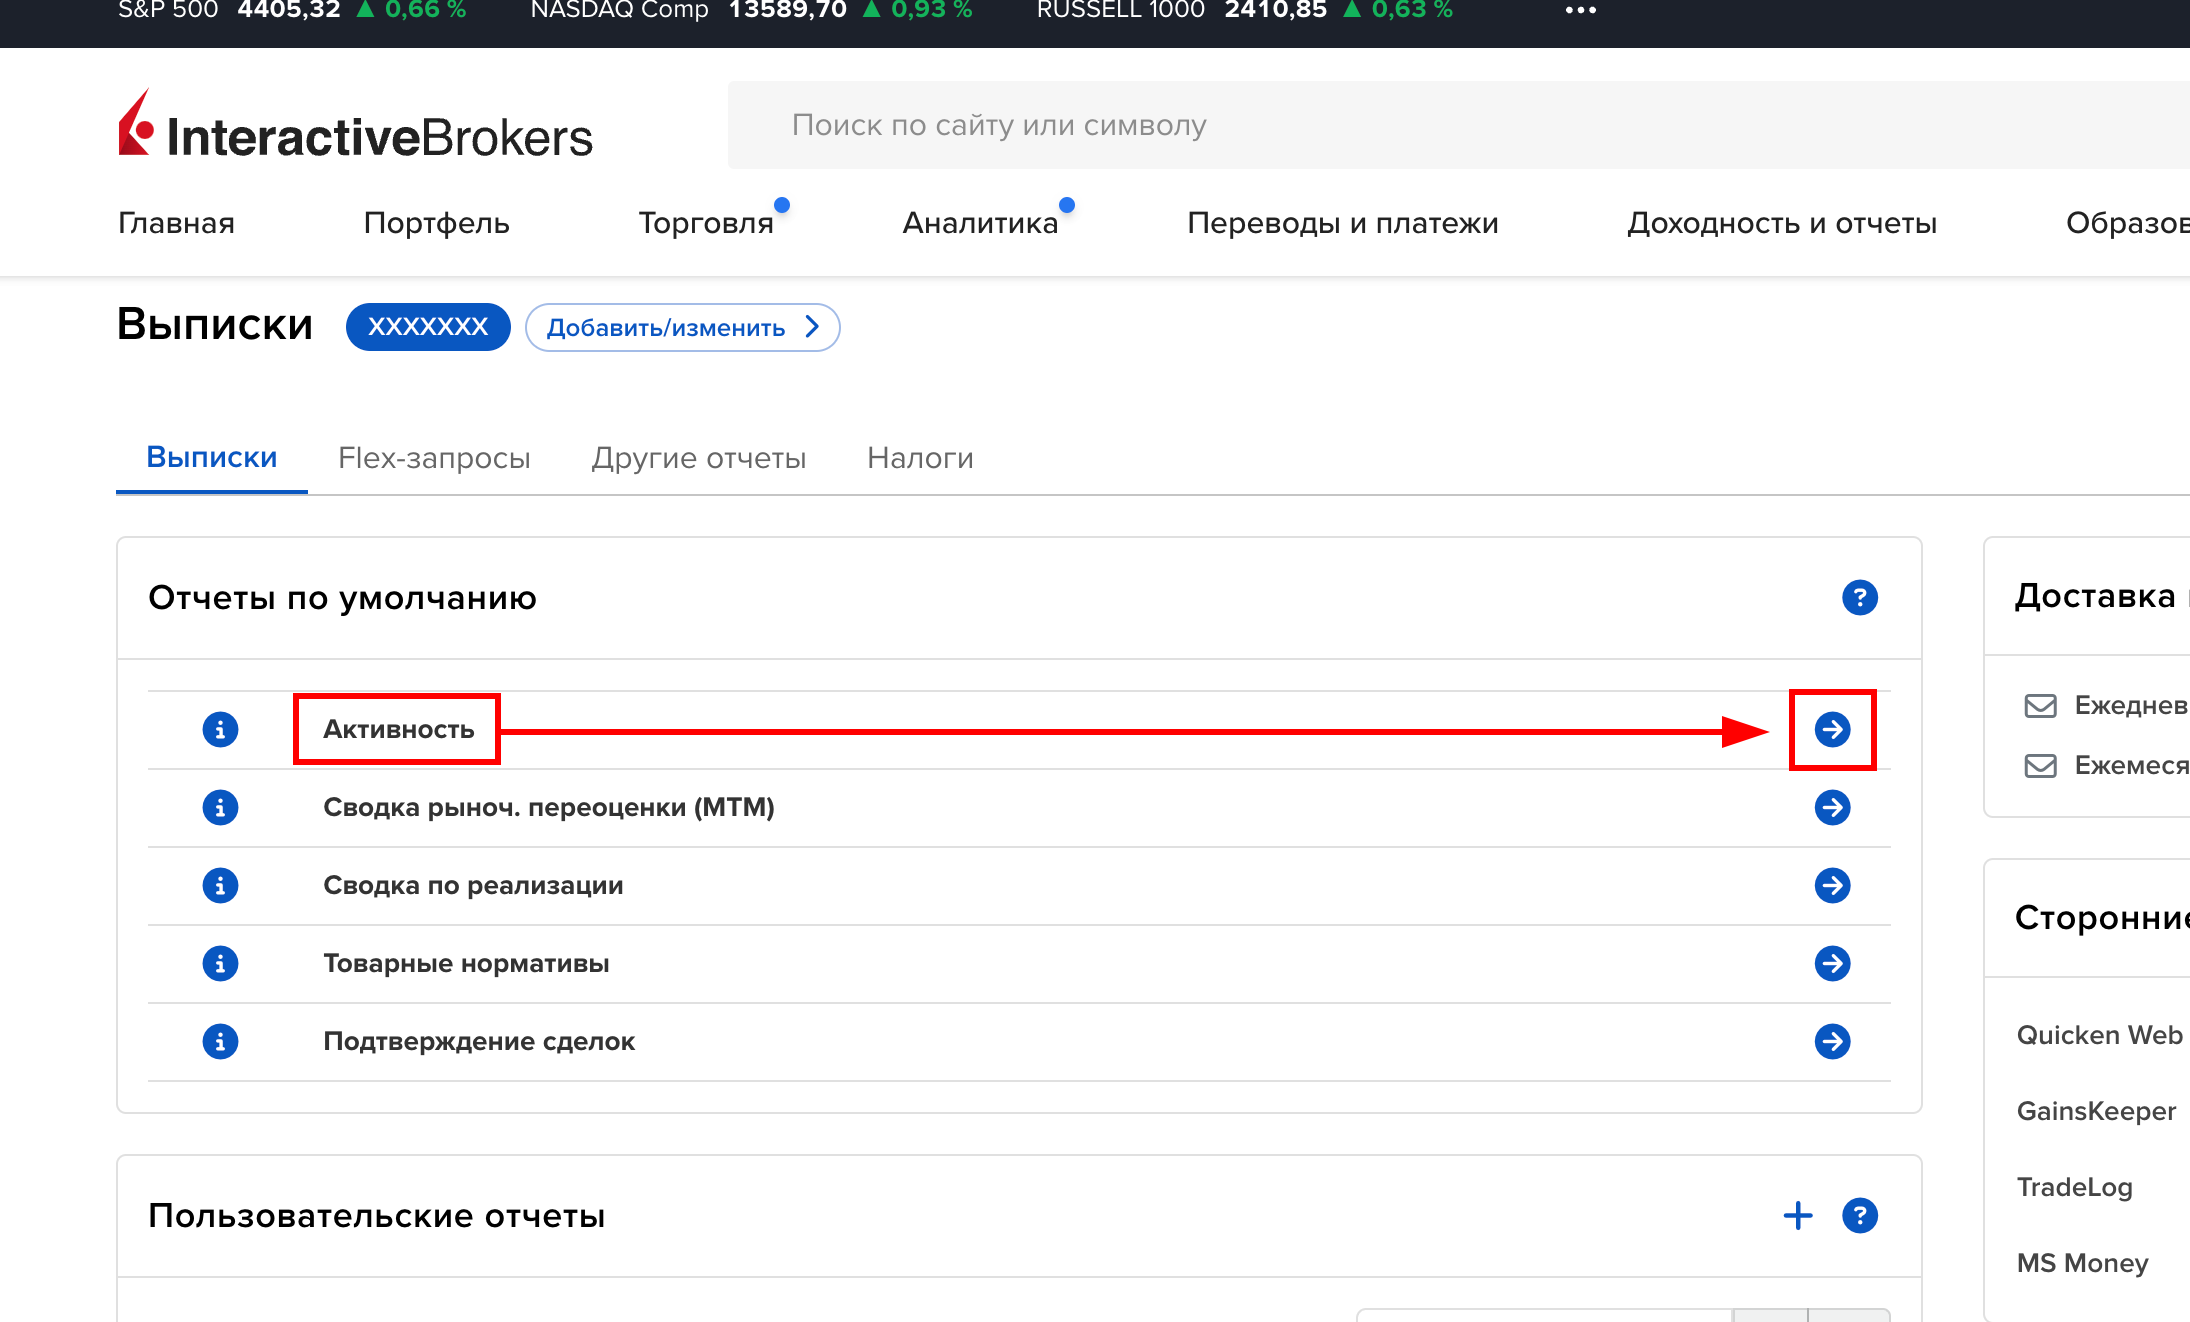Viewport: 2190px width, 1322px height.
Task: Click Сводка рыноч. переоценки (MTM) report name
Action: coord(549,807)
